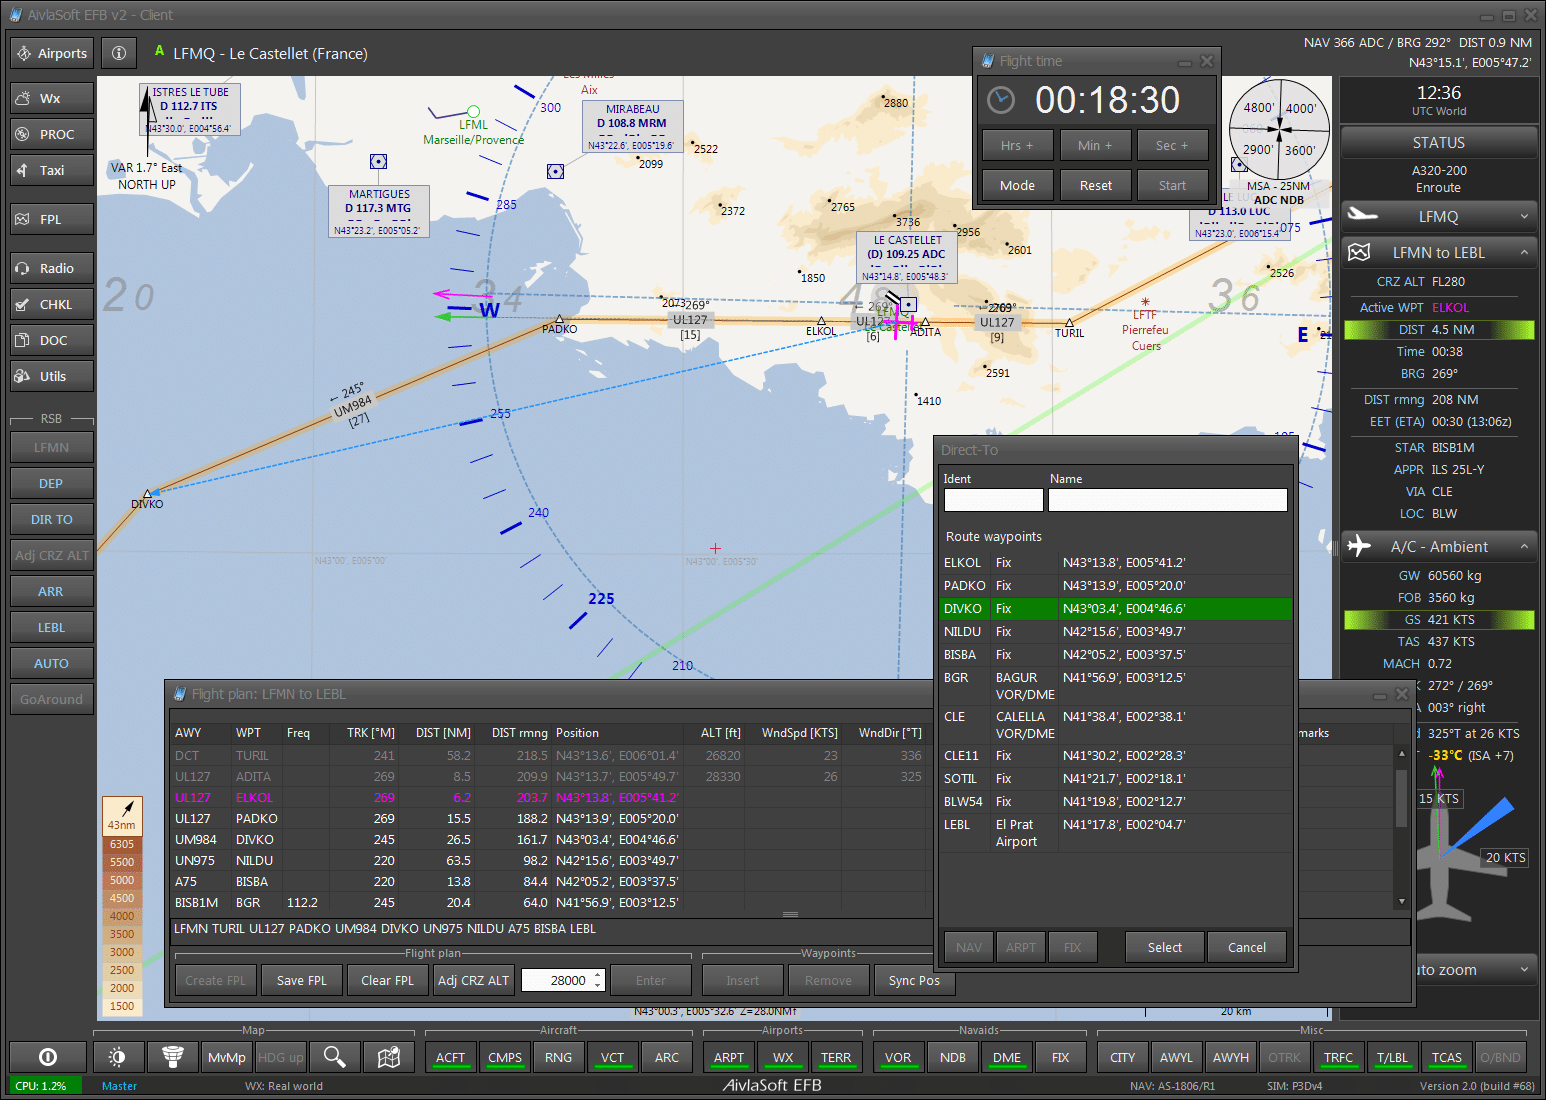Open the CHKL checklist panel
Screen dimensions: 1546x1100
point(51,304)
